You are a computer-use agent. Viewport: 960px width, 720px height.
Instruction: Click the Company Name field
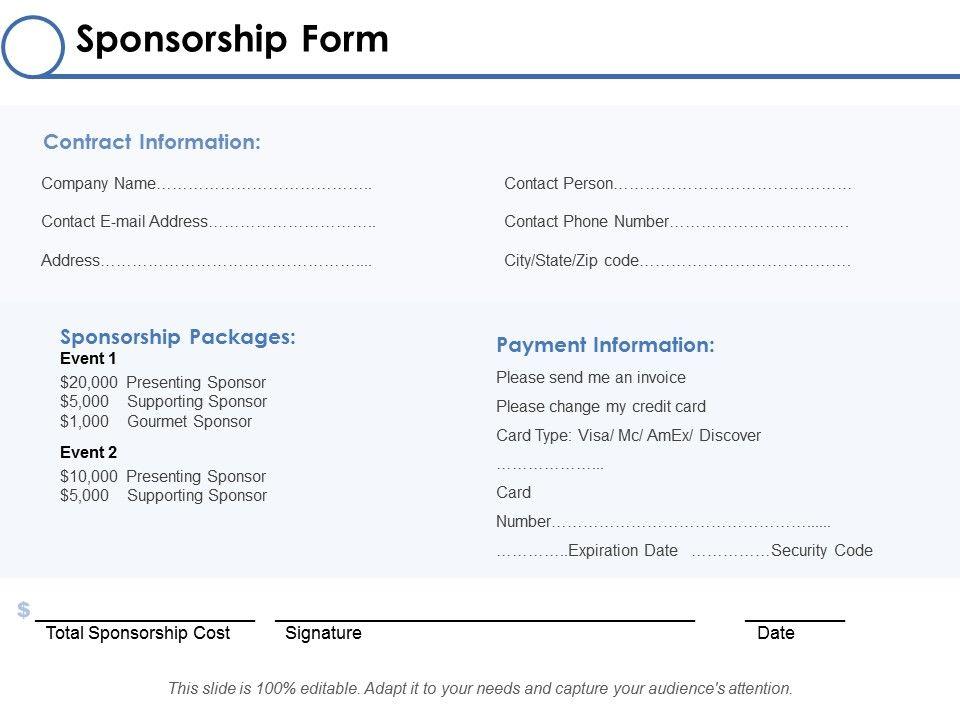[265, 184]
